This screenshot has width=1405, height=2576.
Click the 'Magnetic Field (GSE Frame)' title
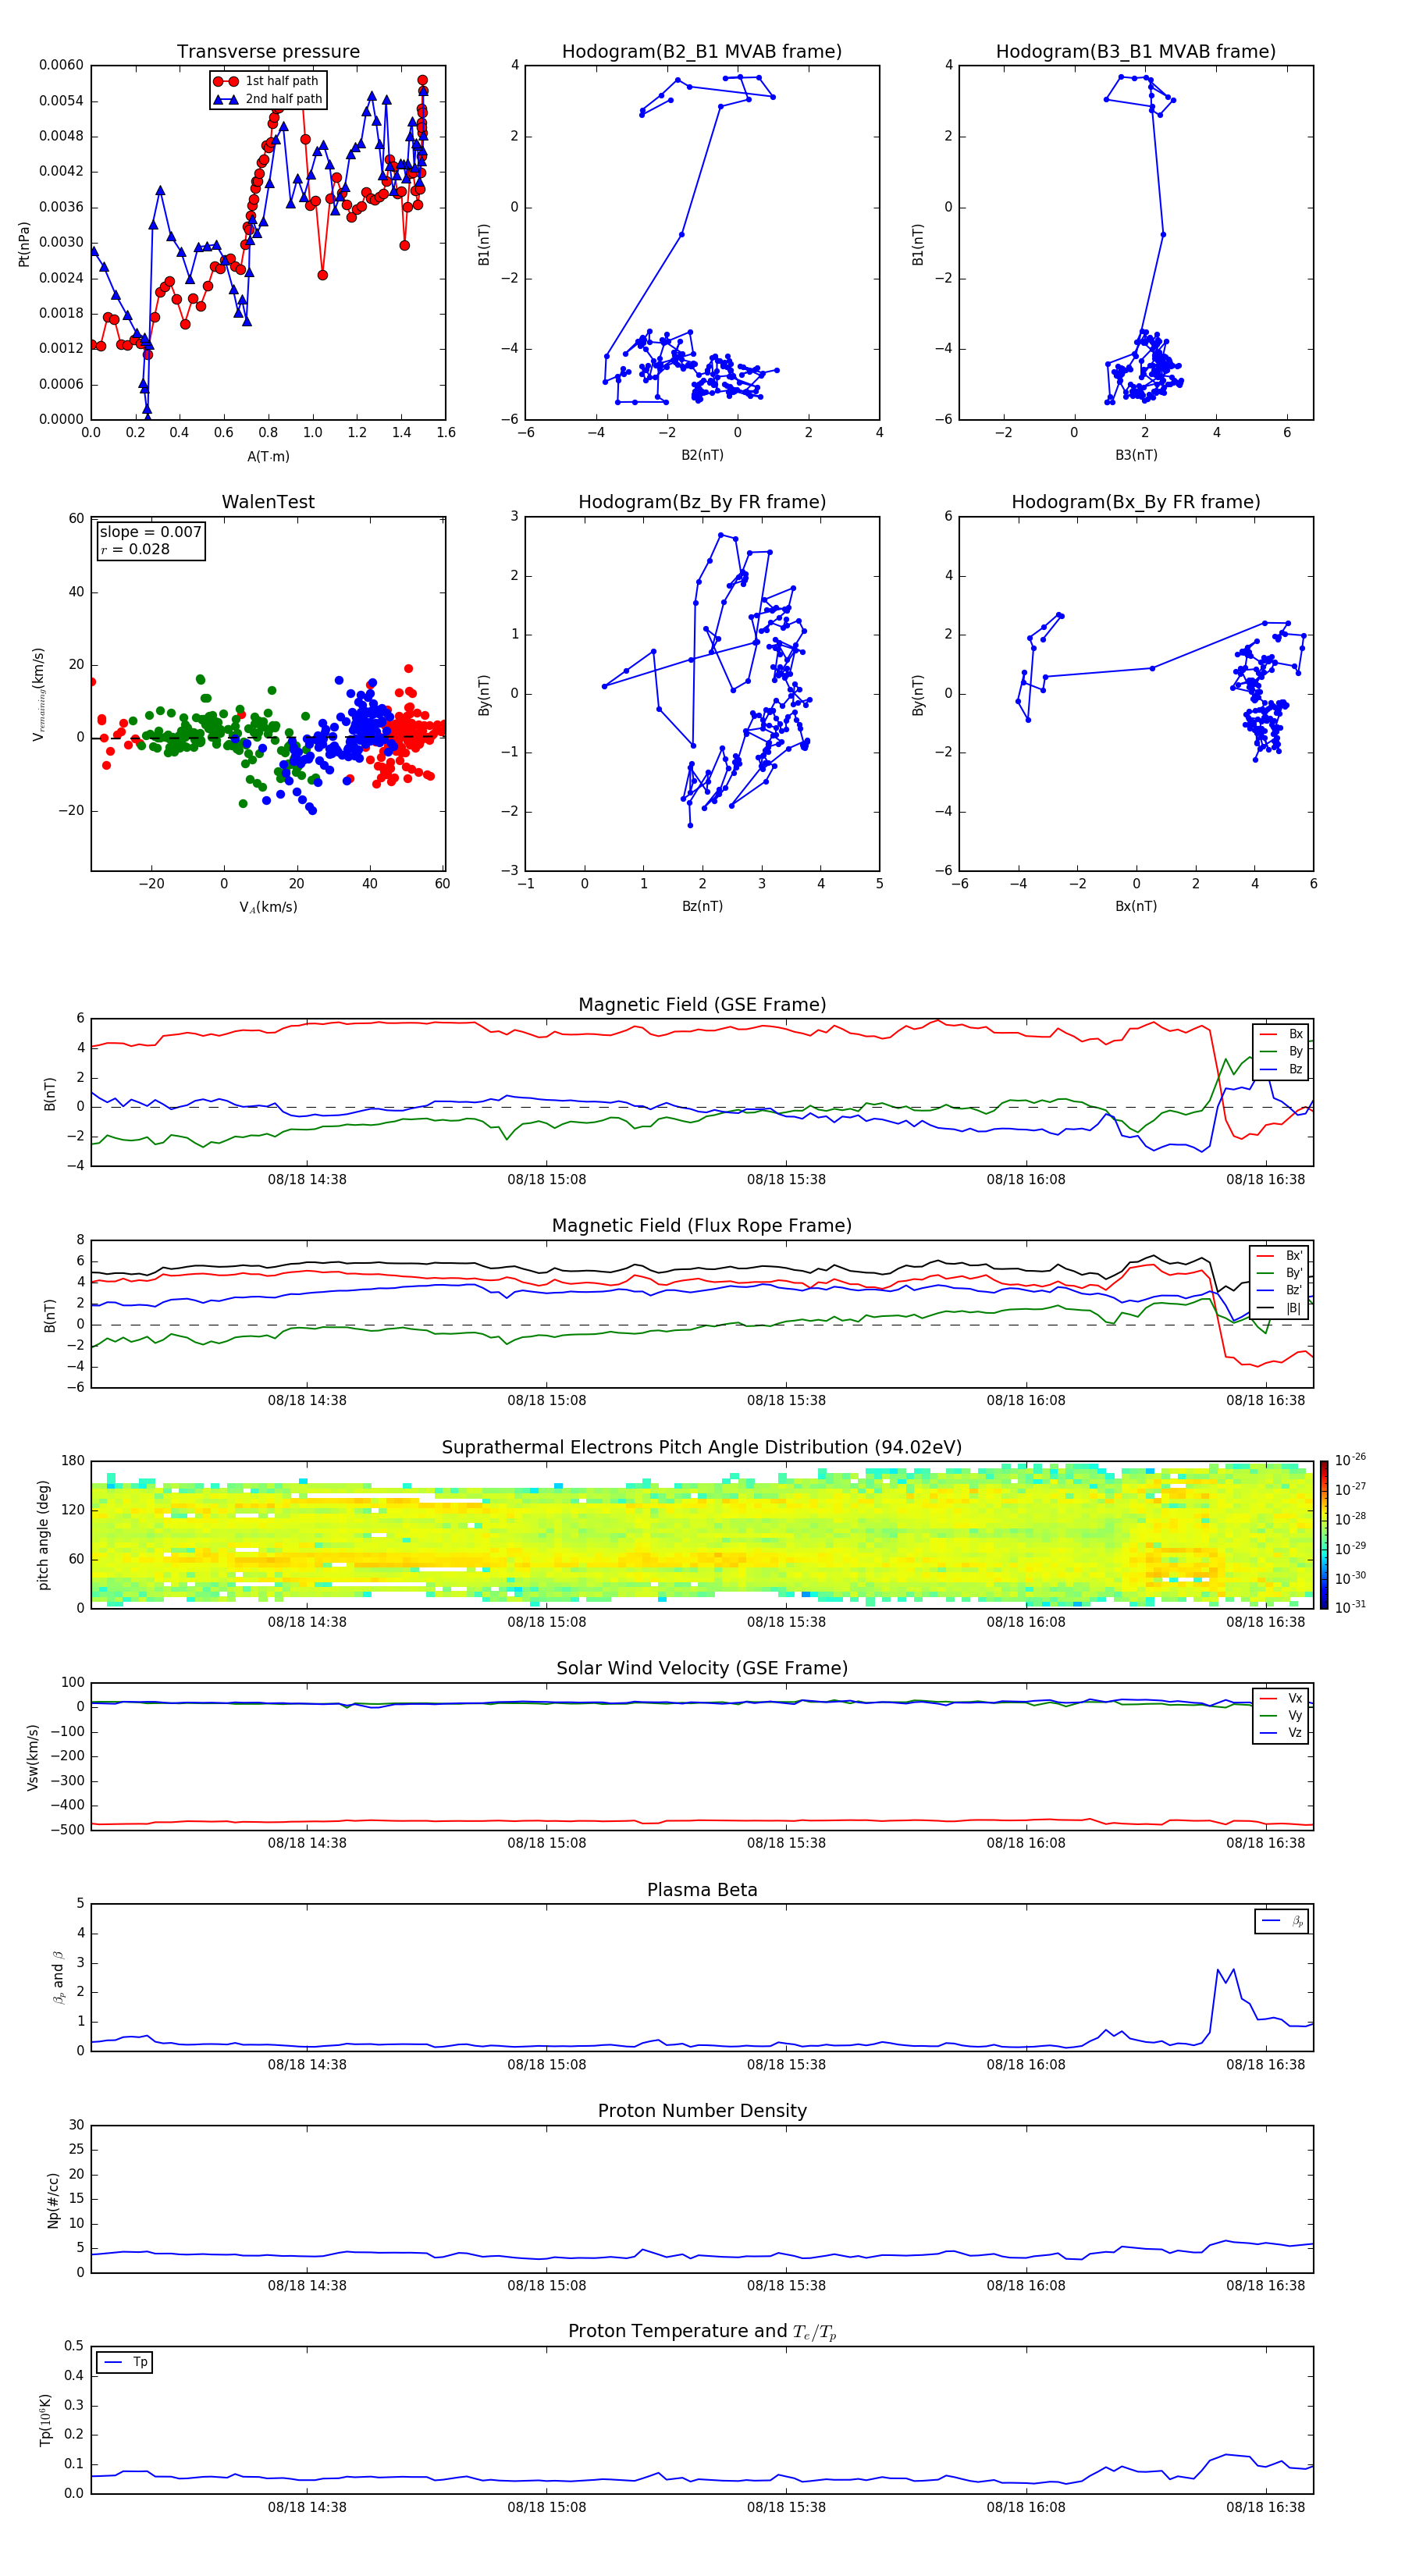(x=702, y=1005)
